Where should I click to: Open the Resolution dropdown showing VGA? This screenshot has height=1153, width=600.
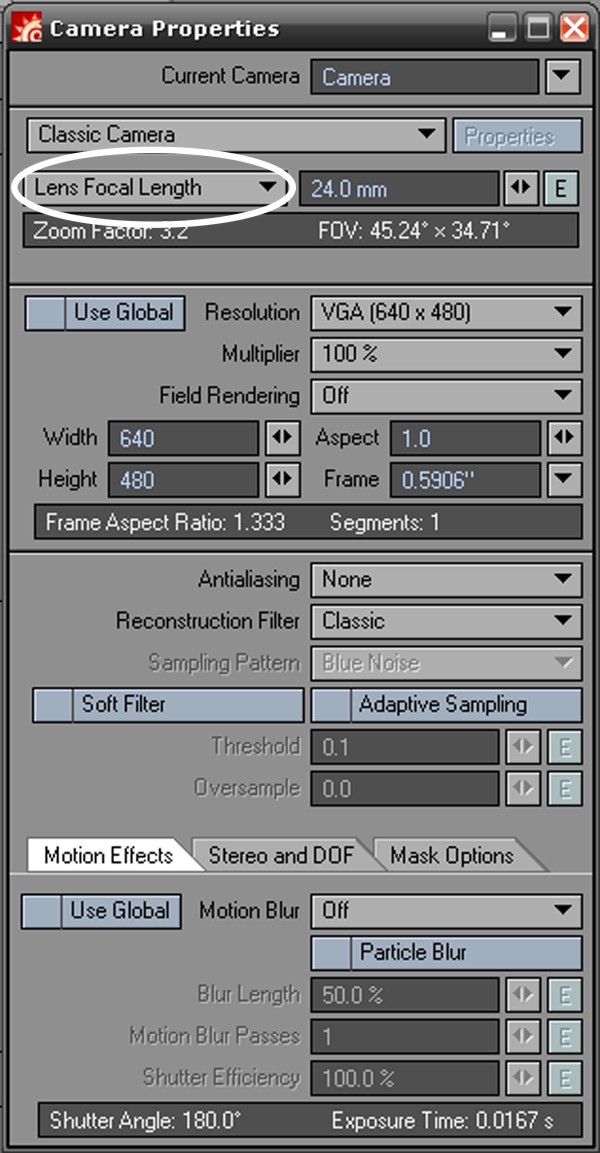point(446,312)
